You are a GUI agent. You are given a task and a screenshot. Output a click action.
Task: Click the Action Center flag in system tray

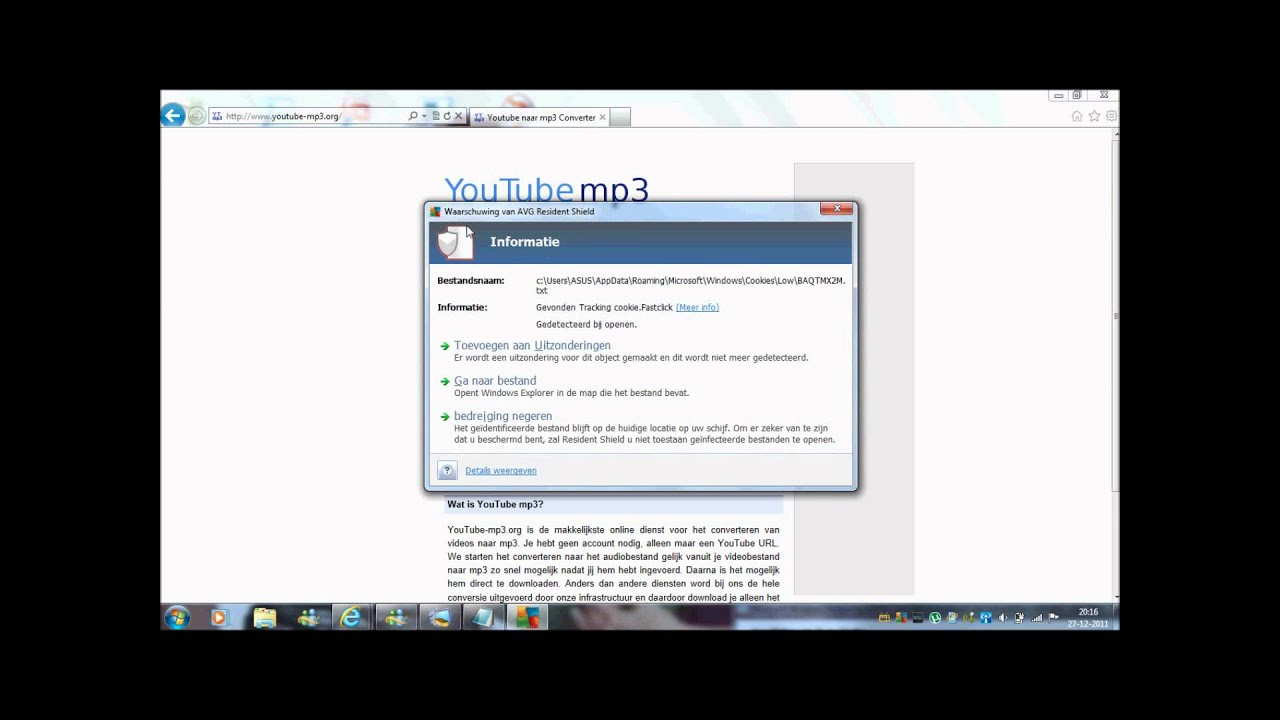(1052, 618)
